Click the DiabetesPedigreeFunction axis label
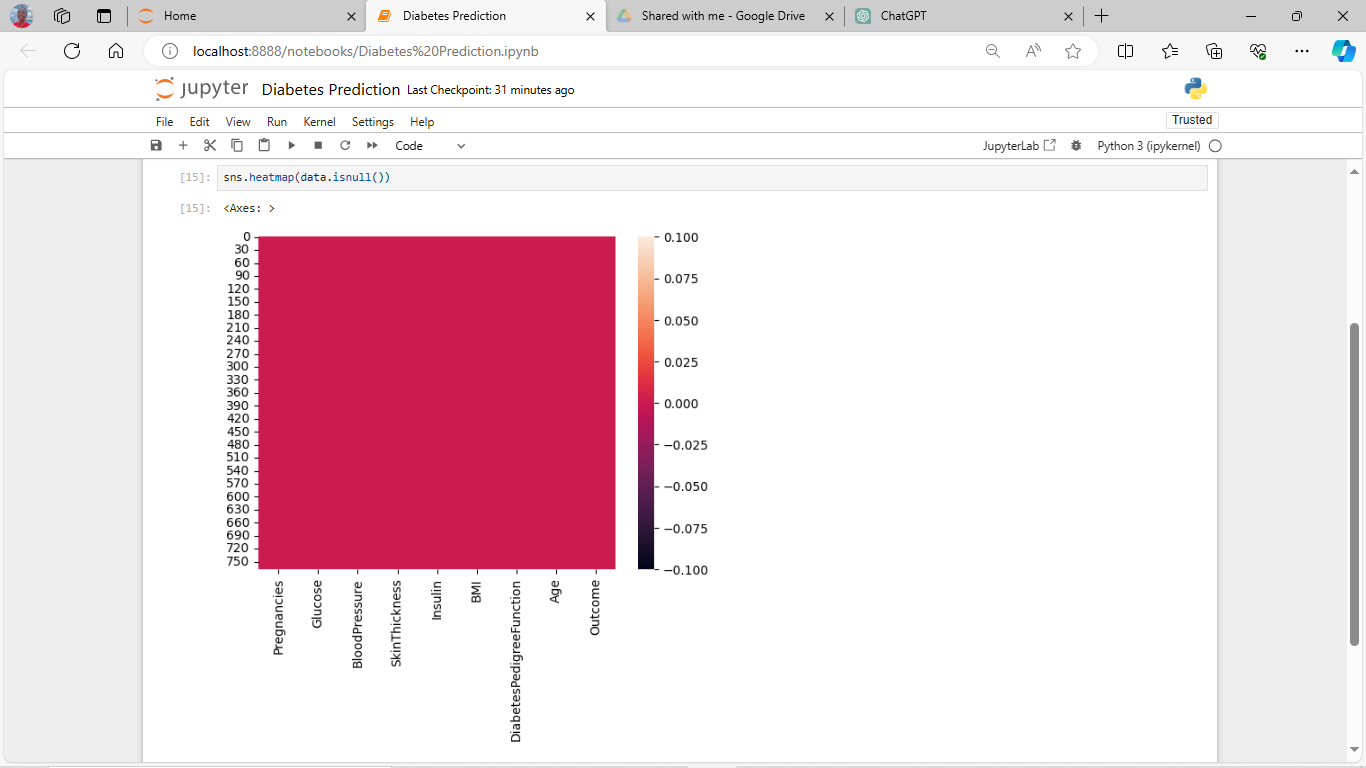1366x768 pixels. (516, 661)
